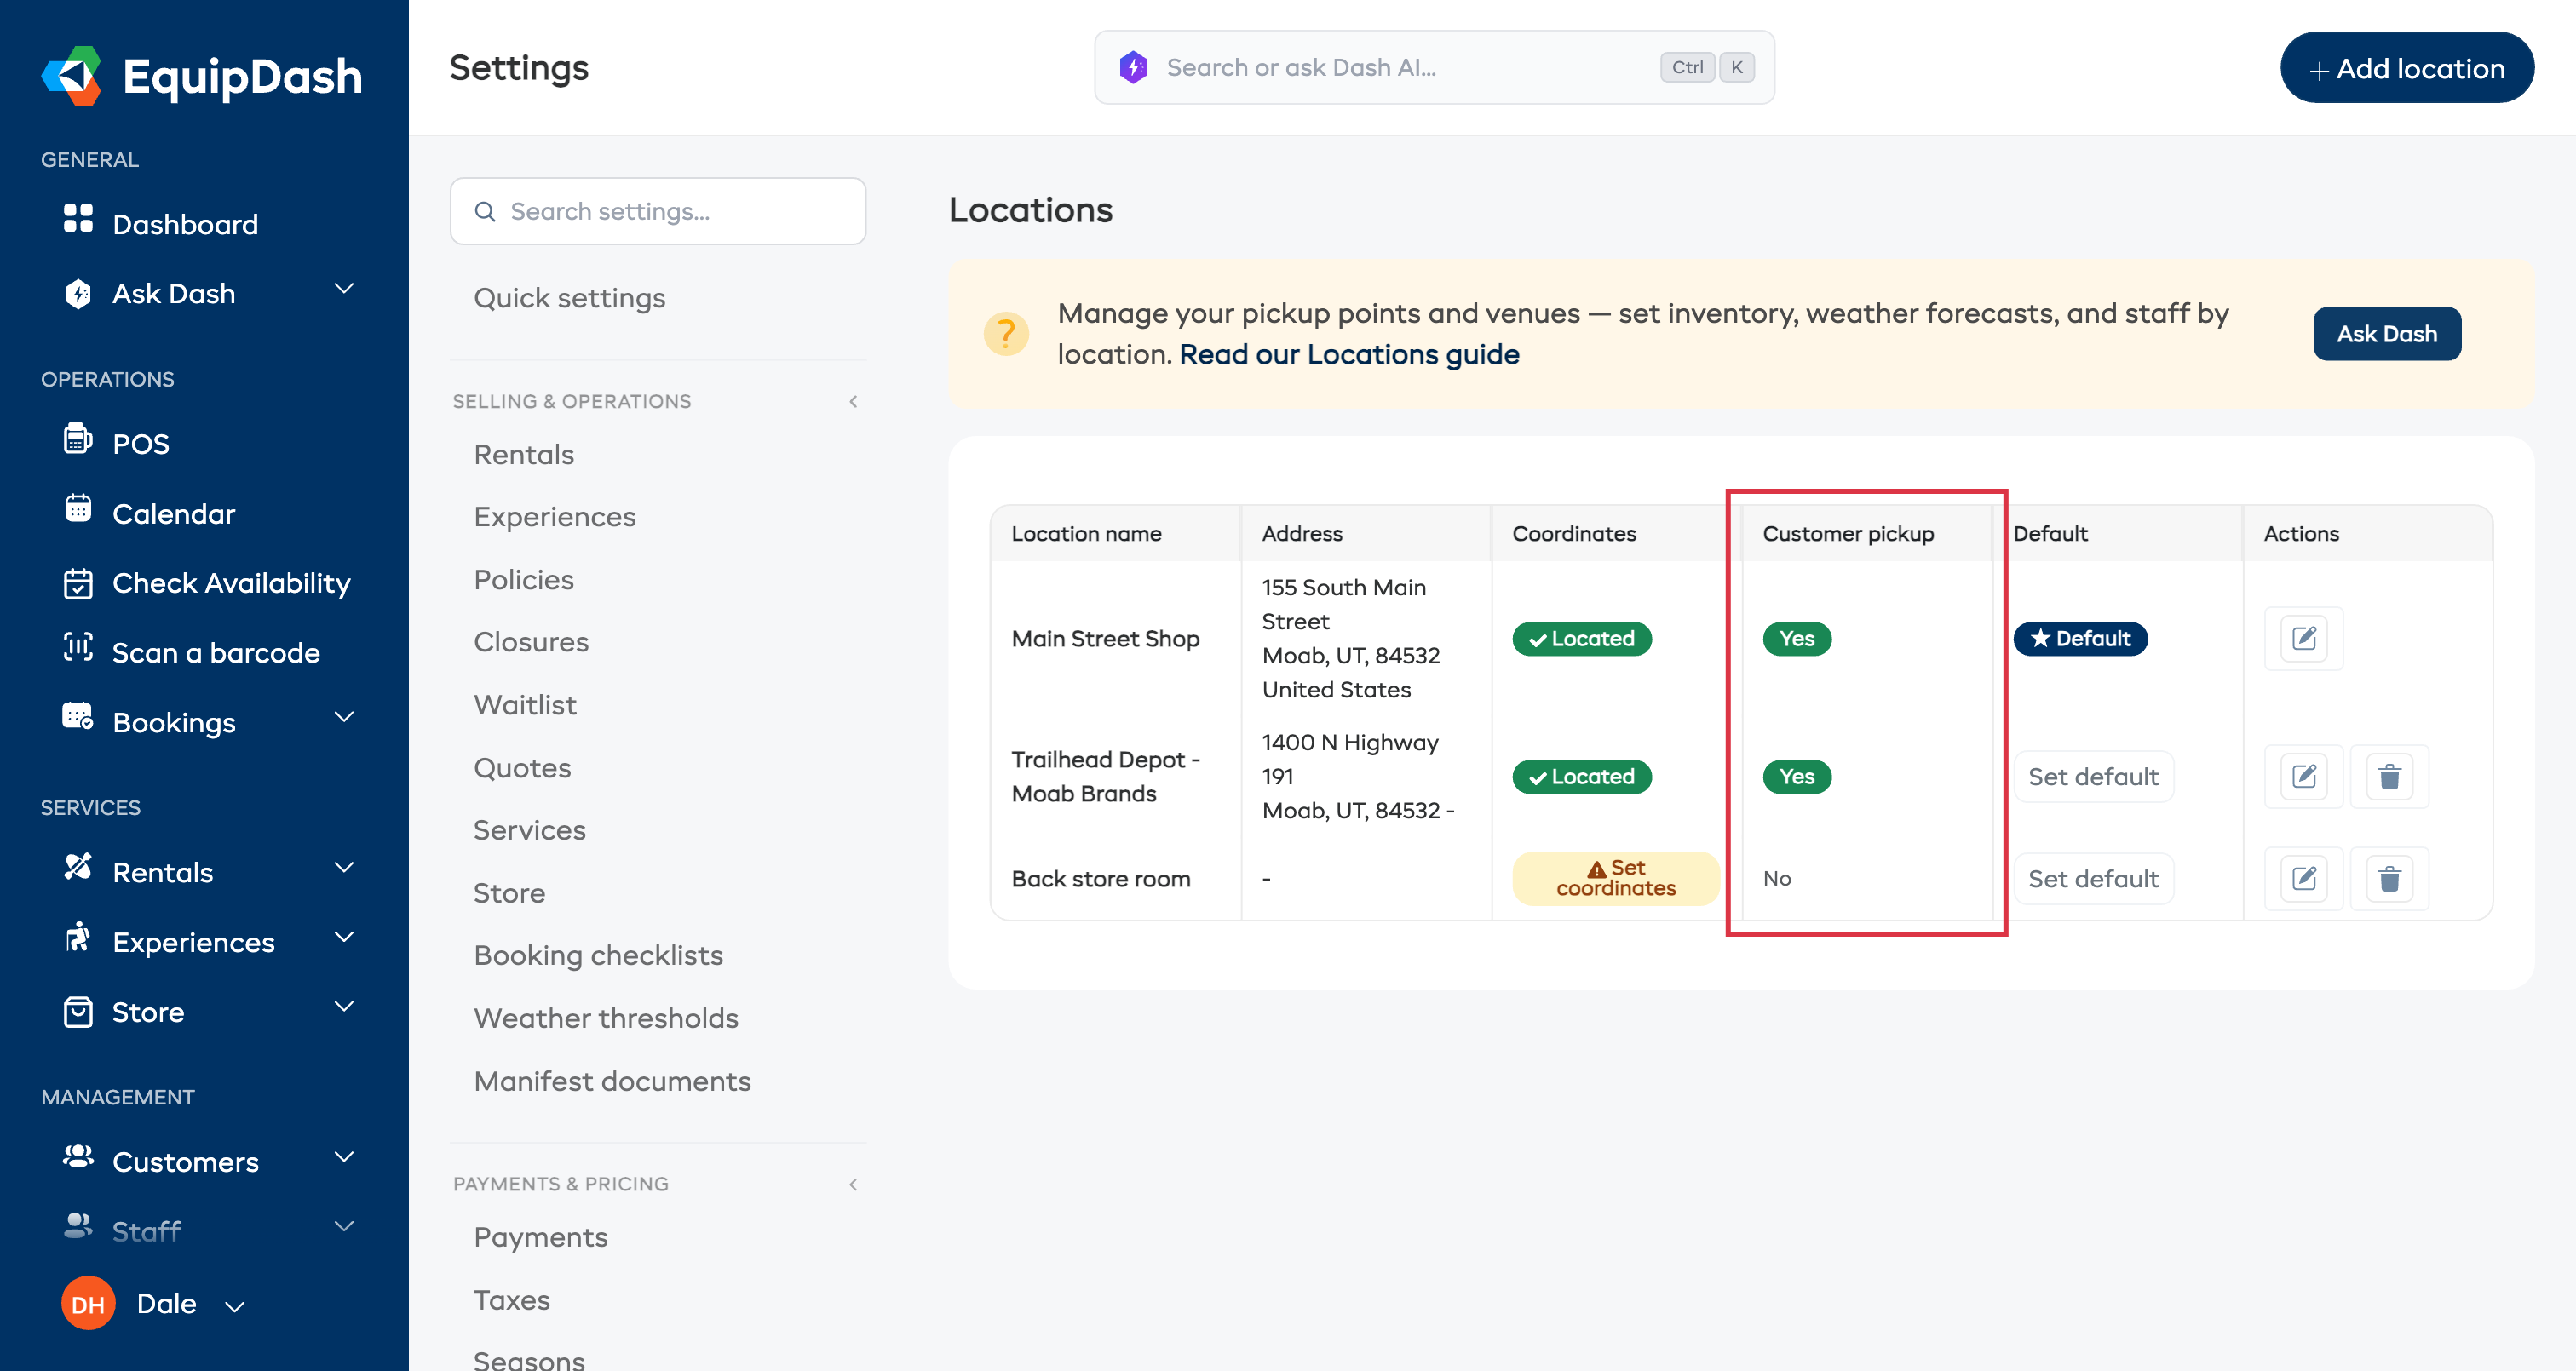The width and height of the screenshot is (2576, 1371).
Task: Expand the Staff sidebar chevron
Action: 344,1227
